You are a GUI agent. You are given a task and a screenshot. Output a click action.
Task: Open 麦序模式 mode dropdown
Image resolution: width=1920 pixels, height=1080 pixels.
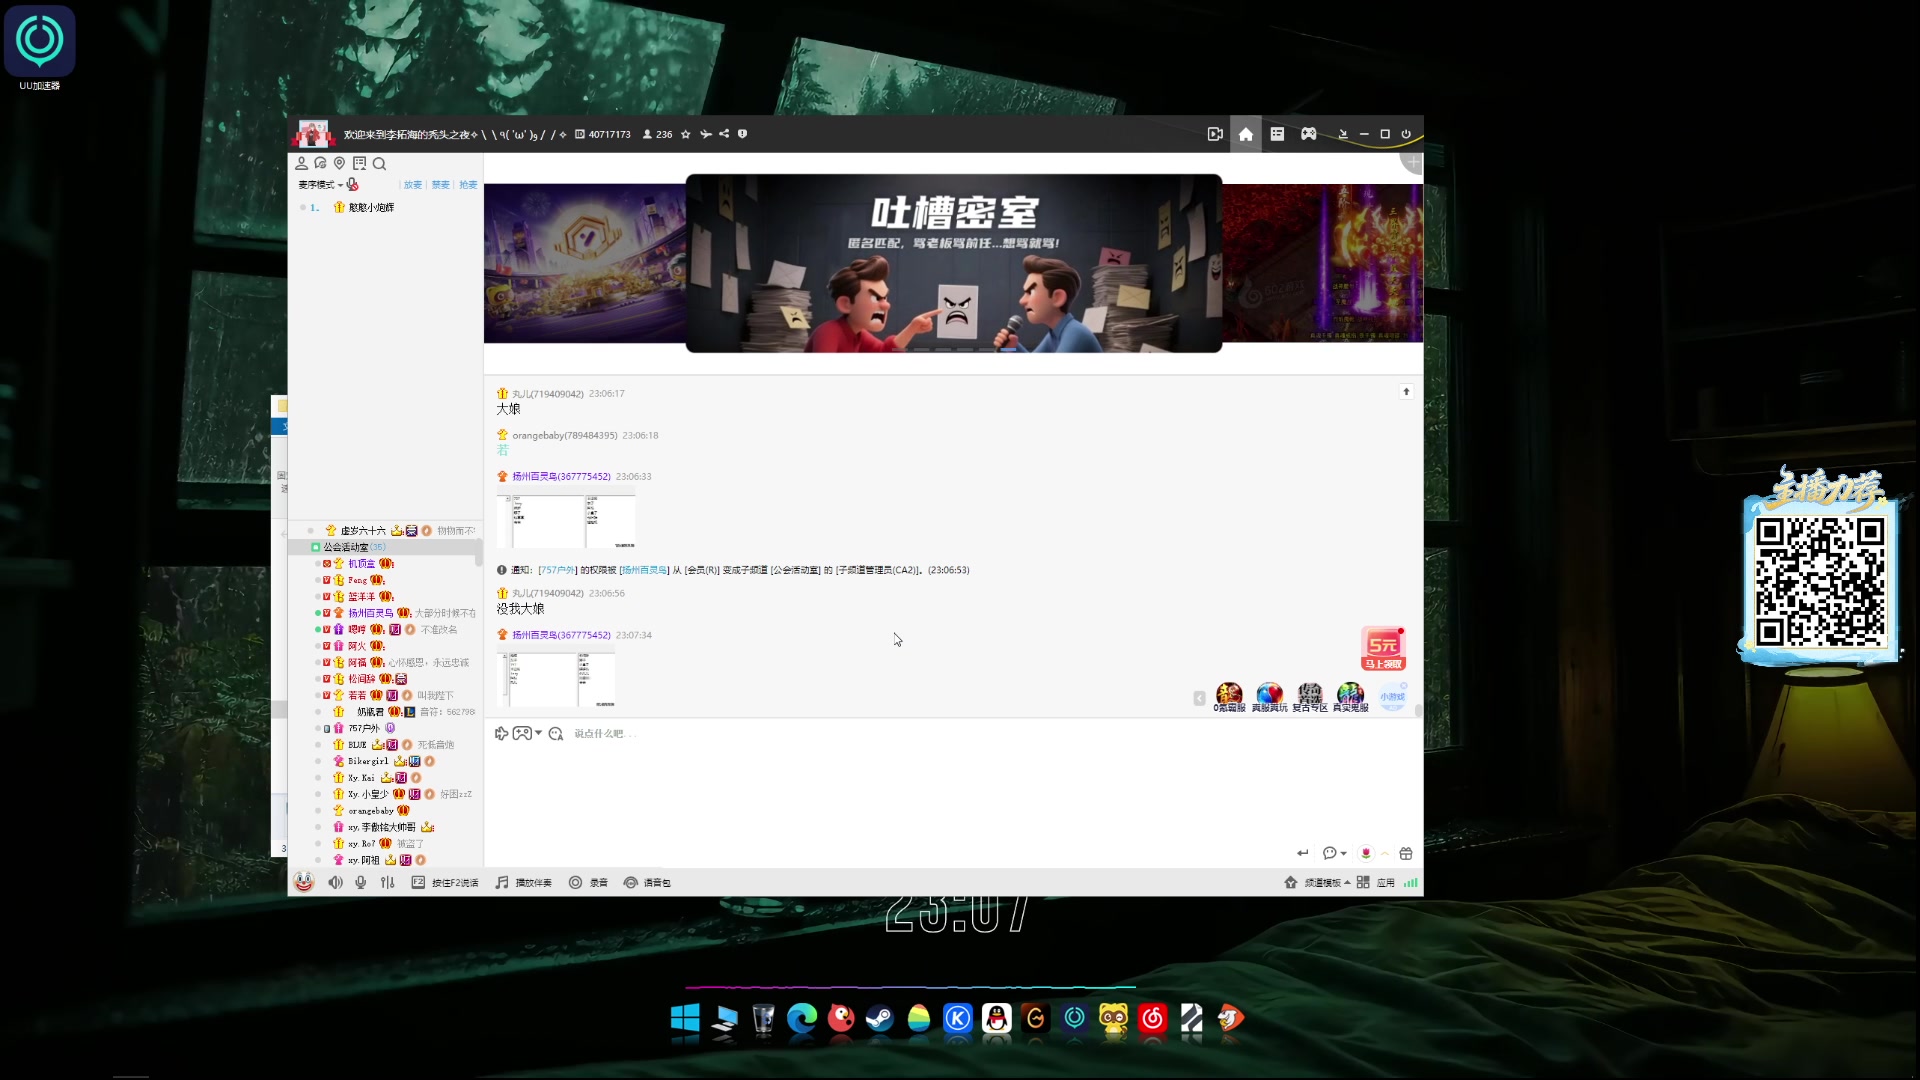(320, 185)
